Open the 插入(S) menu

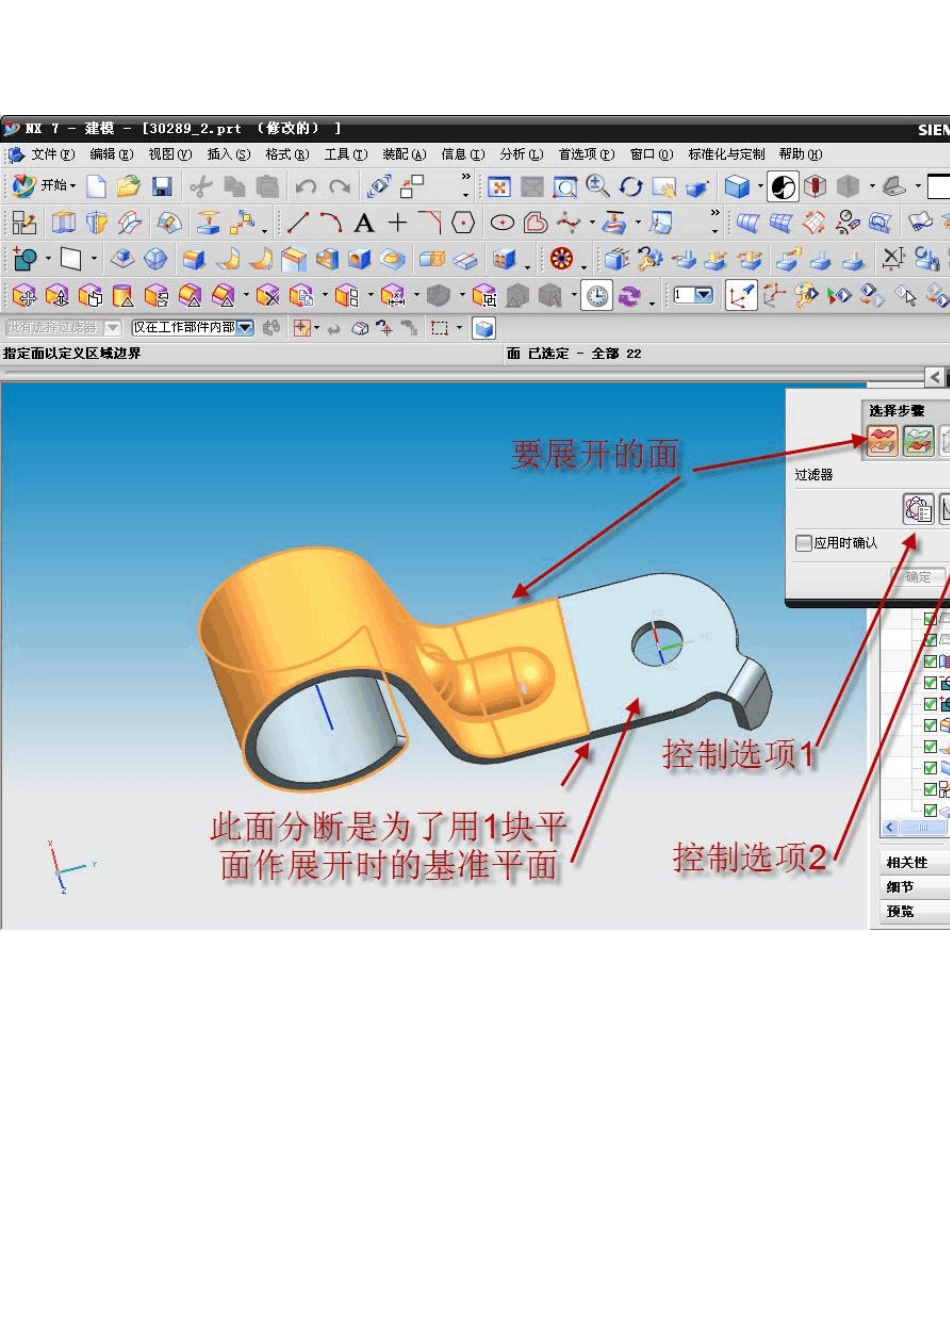(x=229, y=154)
